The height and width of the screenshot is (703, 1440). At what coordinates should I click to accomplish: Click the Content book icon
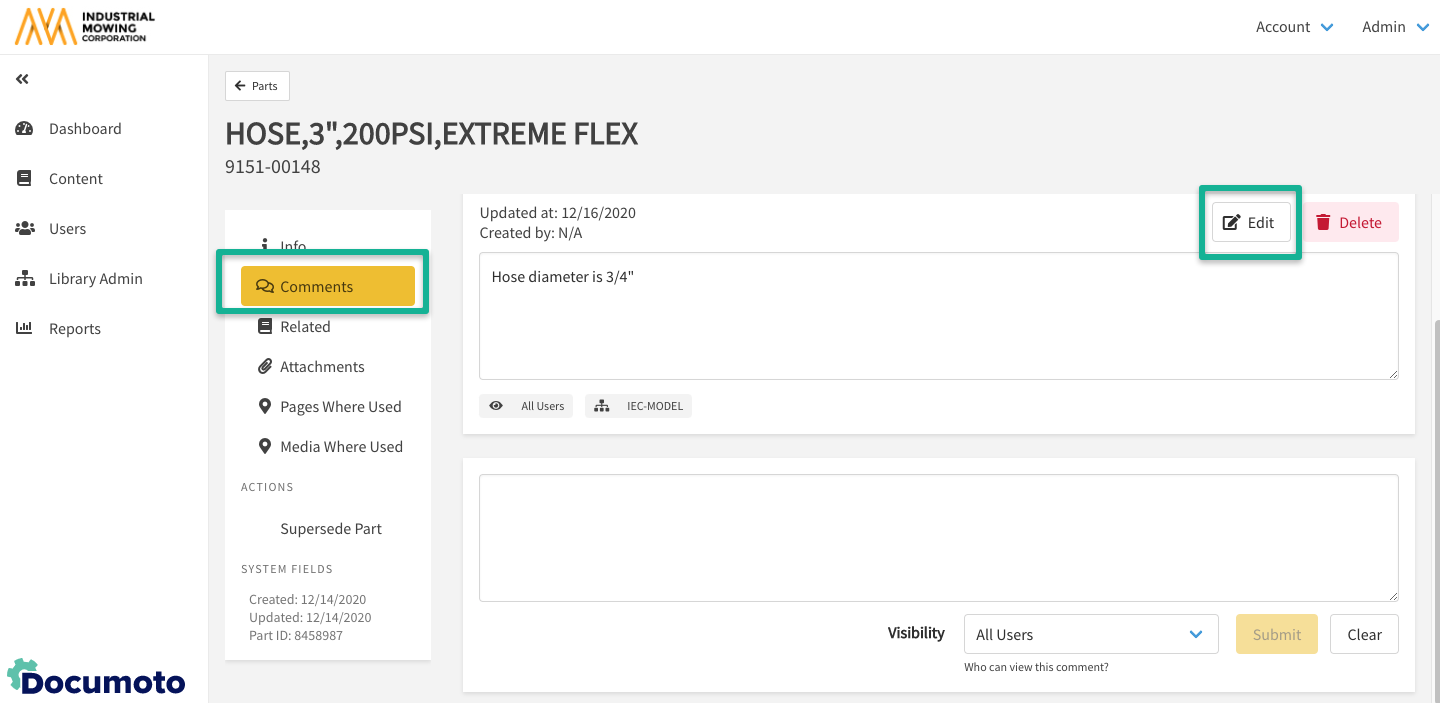tap(25, 179)
